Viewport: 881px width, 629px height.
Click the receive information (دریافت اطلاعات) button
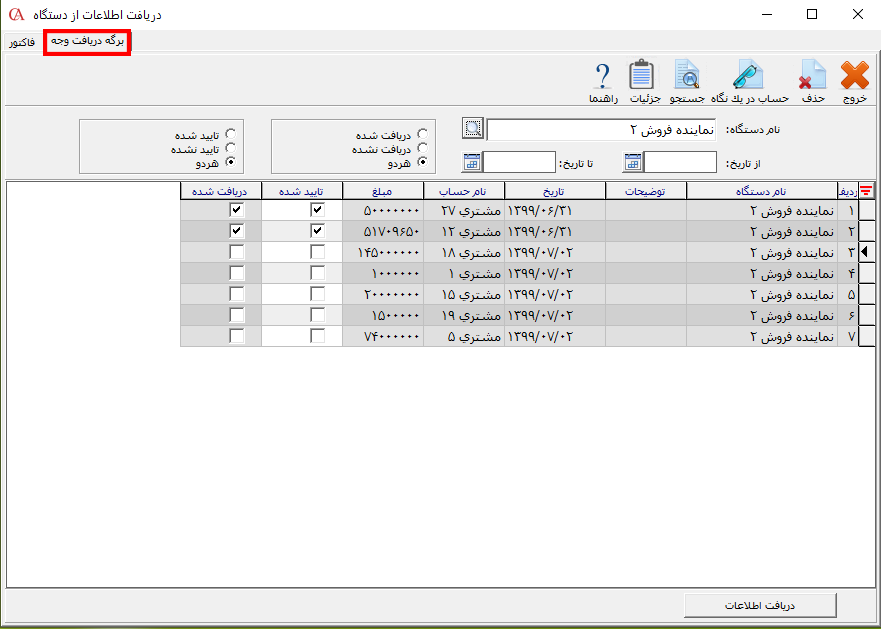click(759, 605)
